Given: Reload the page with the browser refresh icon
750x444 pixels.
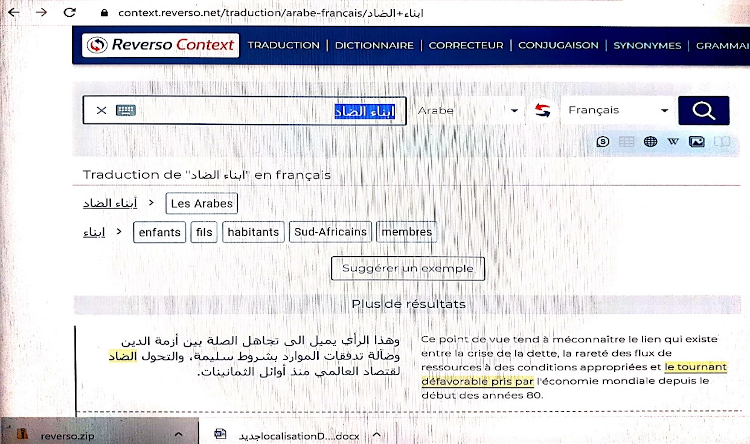Looking at the screenshot, I should (69, 13).
